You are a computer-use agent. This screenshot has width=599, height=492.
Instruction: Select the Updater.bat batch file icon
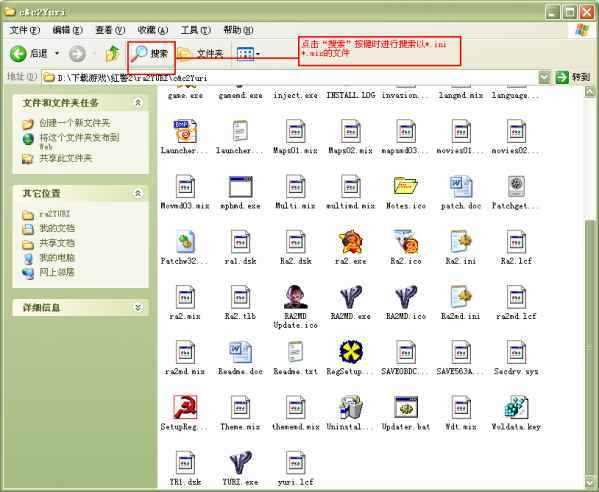point(406,407)
